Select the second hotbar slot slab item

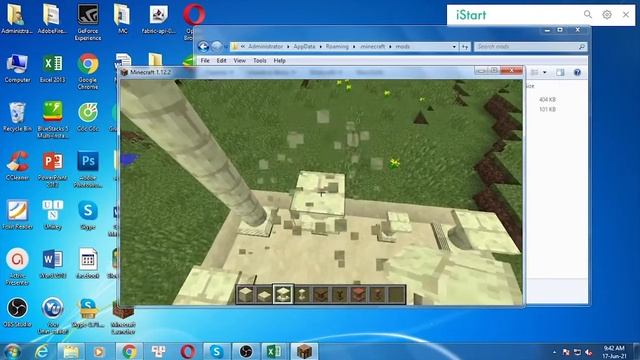(x=264, y=294)
